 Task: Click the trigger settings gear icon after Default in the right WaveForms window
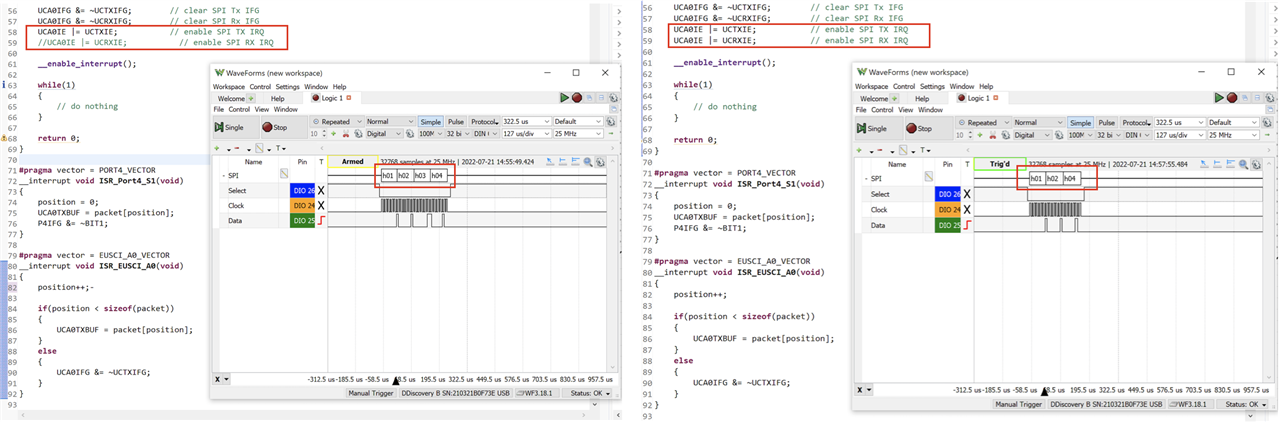1267,123
